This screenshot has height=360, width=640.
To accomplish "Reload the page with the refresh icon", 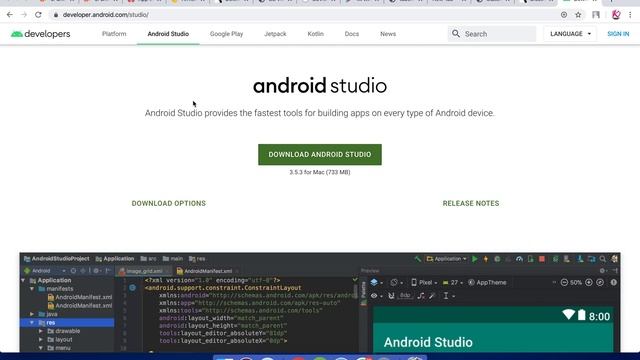I will (38, 15).
